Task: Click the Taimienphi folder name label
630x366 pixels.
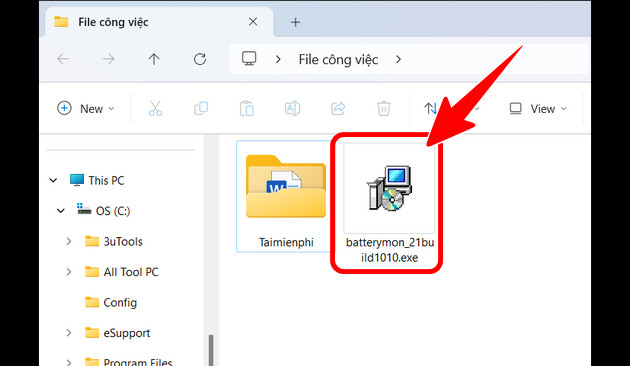Action: 286,243
